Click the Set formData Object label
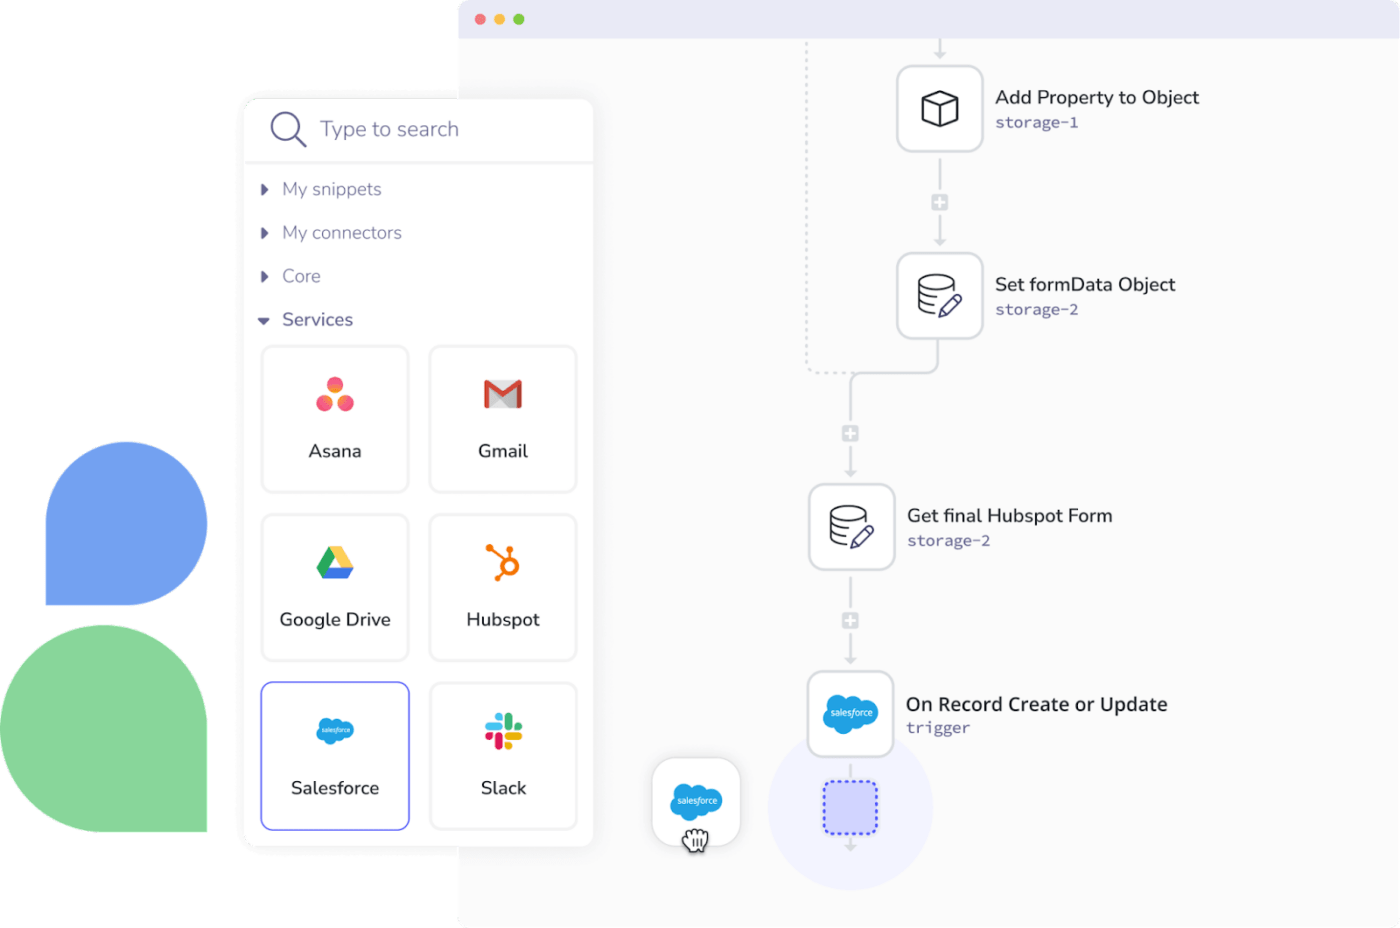Screen dimensions: 1400x928 (1085, 284)
